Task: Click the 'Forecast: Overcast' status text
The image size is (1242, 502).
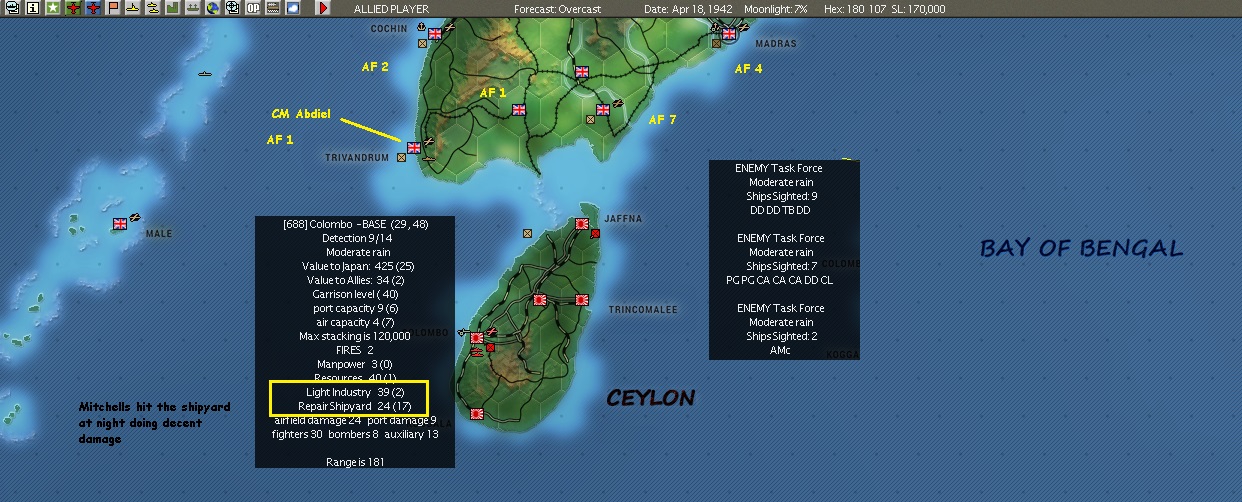Action: point(557,9)
